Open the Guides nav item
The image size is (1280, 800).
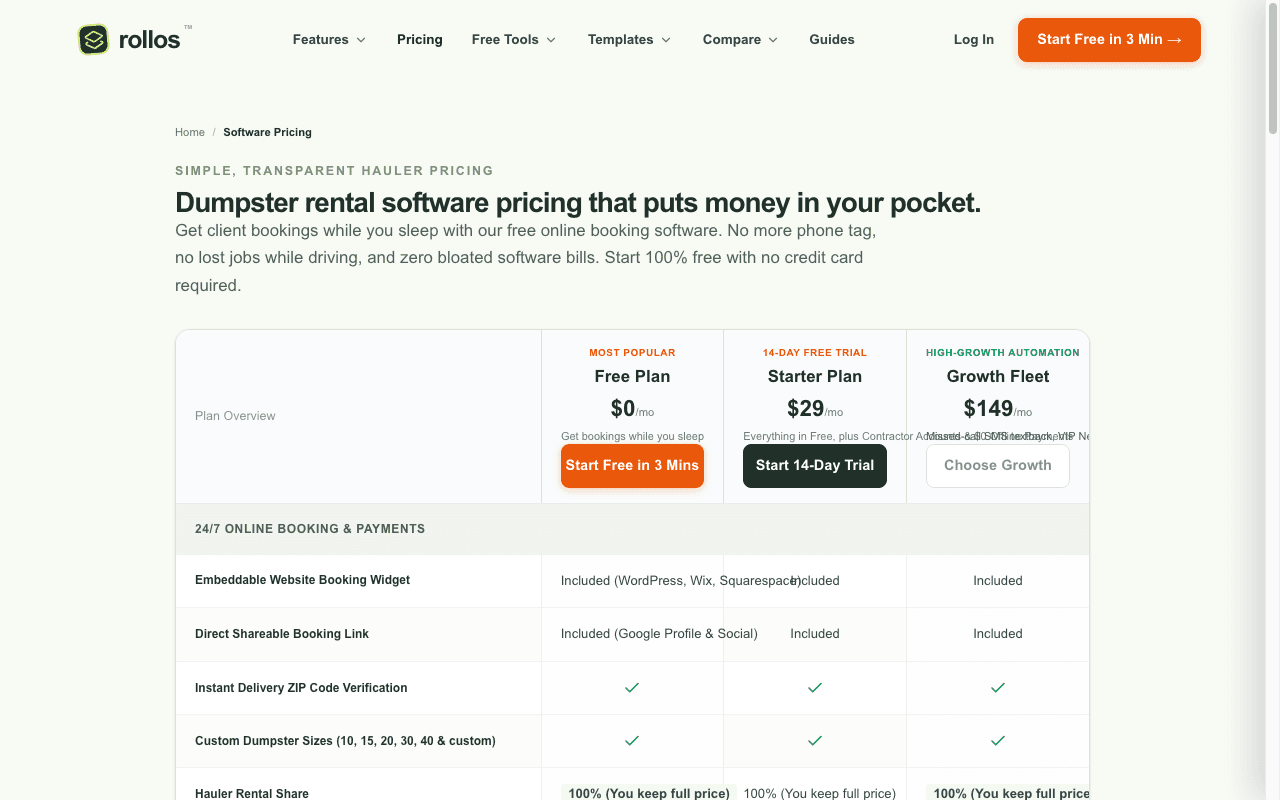832,40
